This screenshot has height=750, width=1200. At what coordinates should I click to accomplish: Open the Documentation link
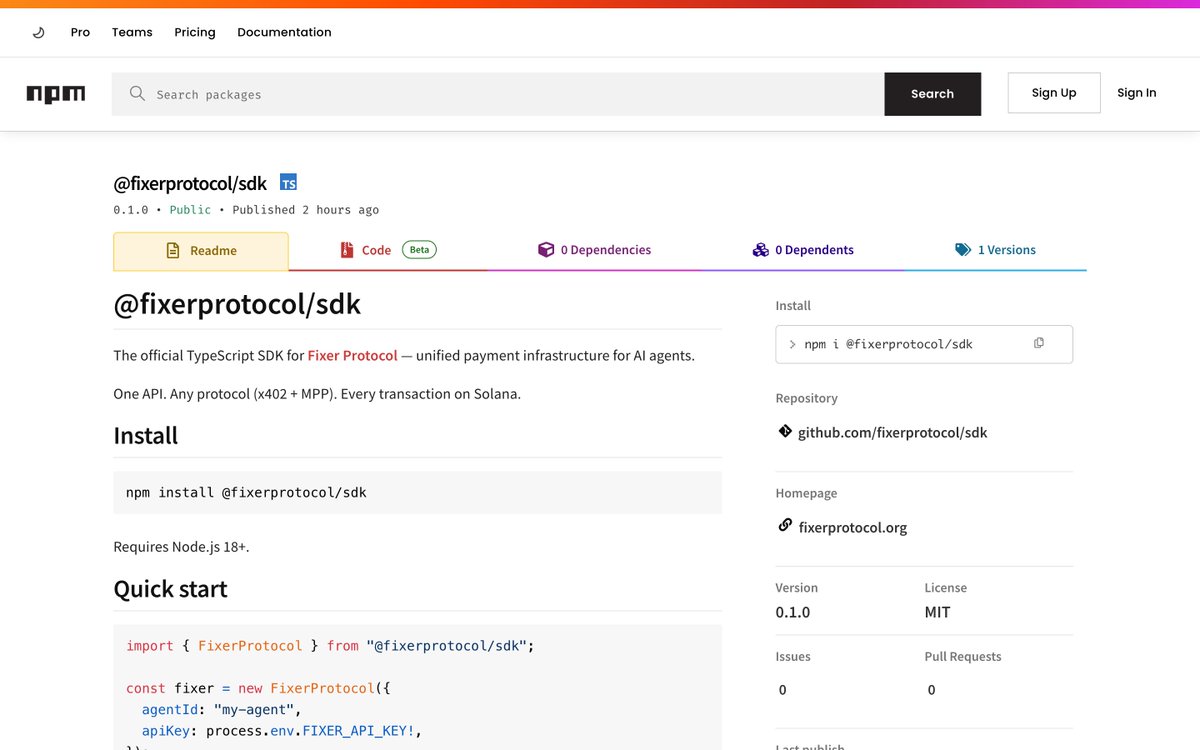click(x=284, y=32)
